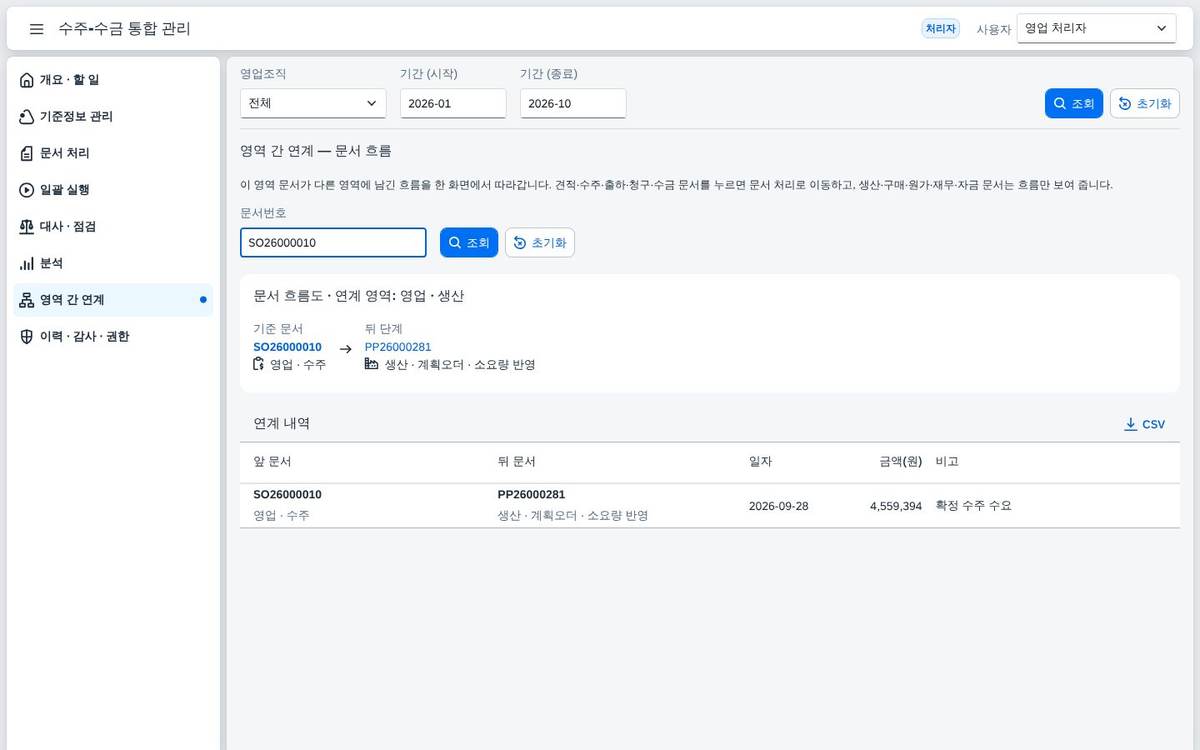The image size is (1200, 750).
Task: Open 문서 처리 in the sidebar
Action: (x=113, y=153)
